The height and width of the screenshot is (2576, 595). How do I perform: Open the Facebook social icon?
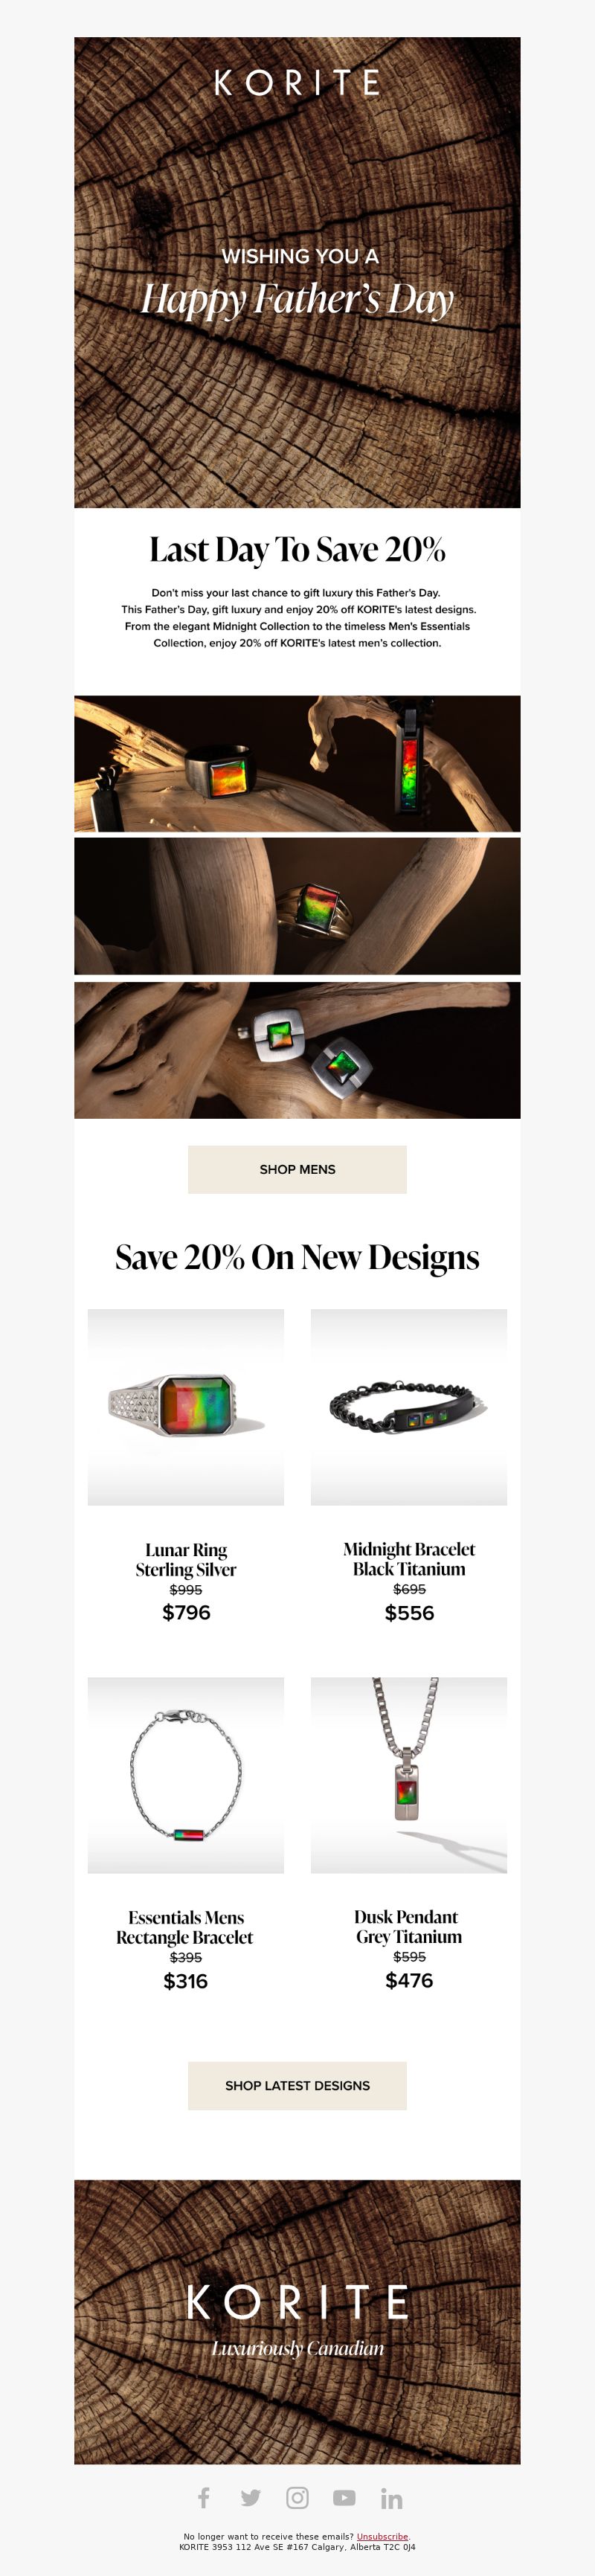pyautogui.click(x=204, y=2498)
